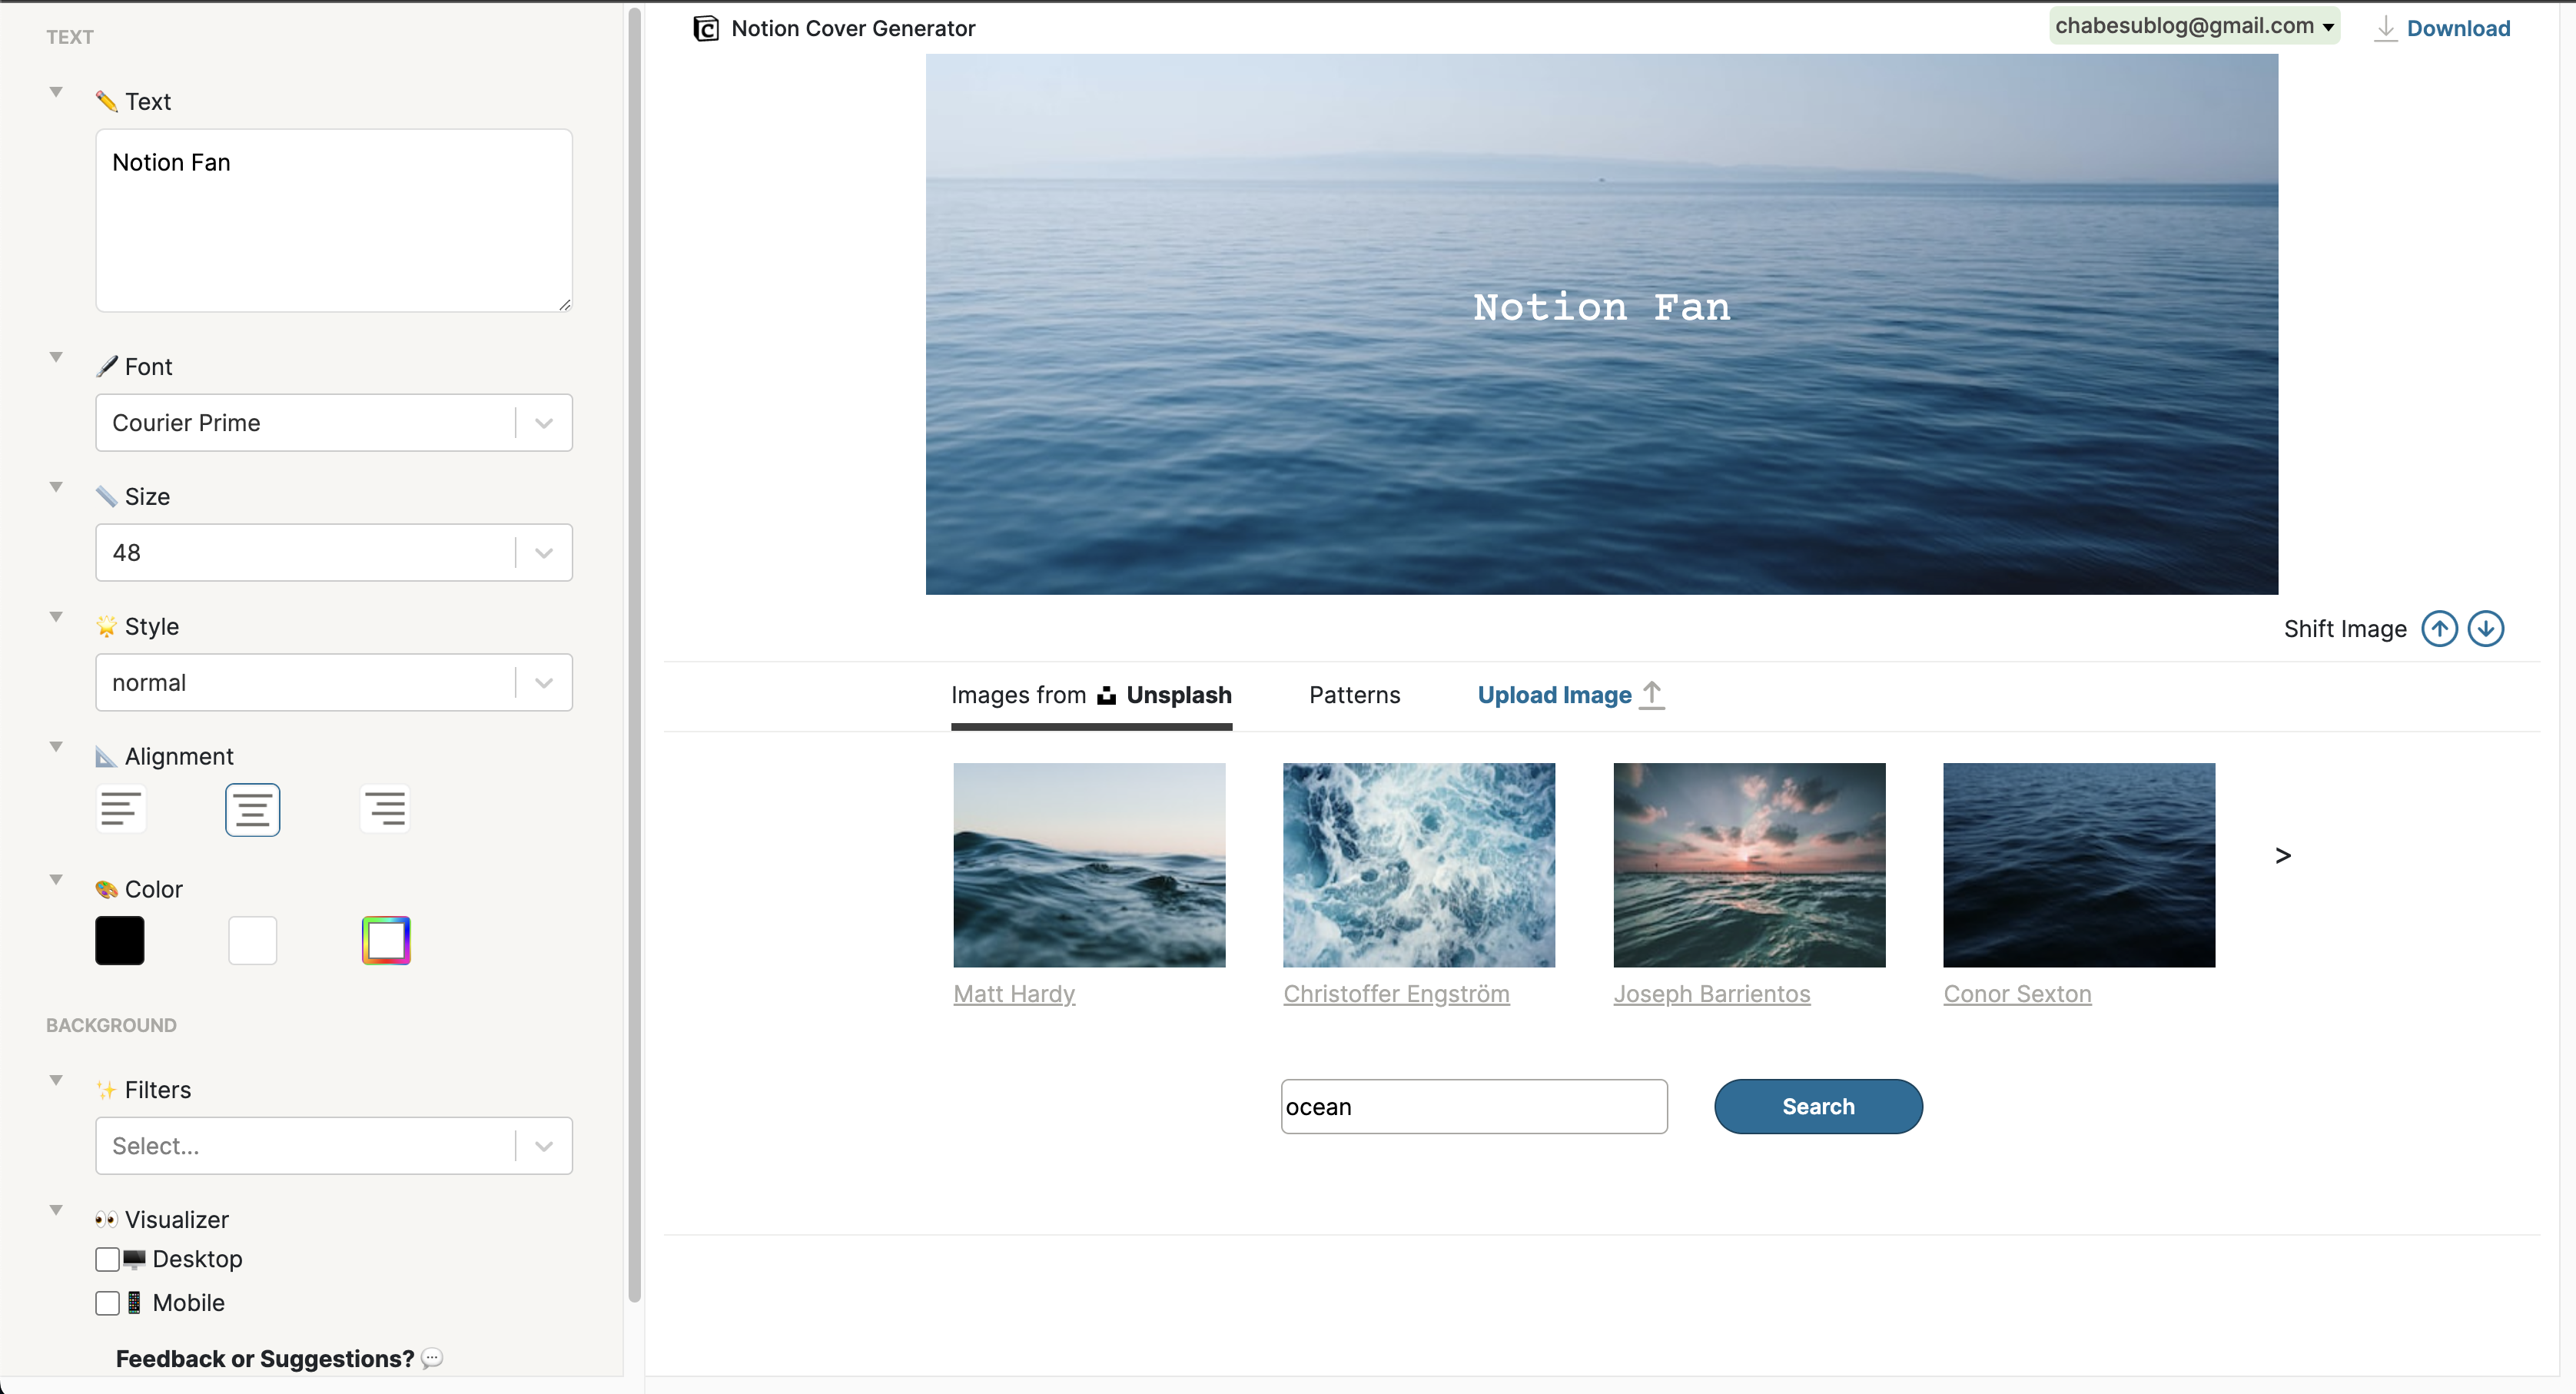Click the sidebar vertical scrollbar
Image resolution: width=2576 pixels, height=1394 pixels.
634,655
